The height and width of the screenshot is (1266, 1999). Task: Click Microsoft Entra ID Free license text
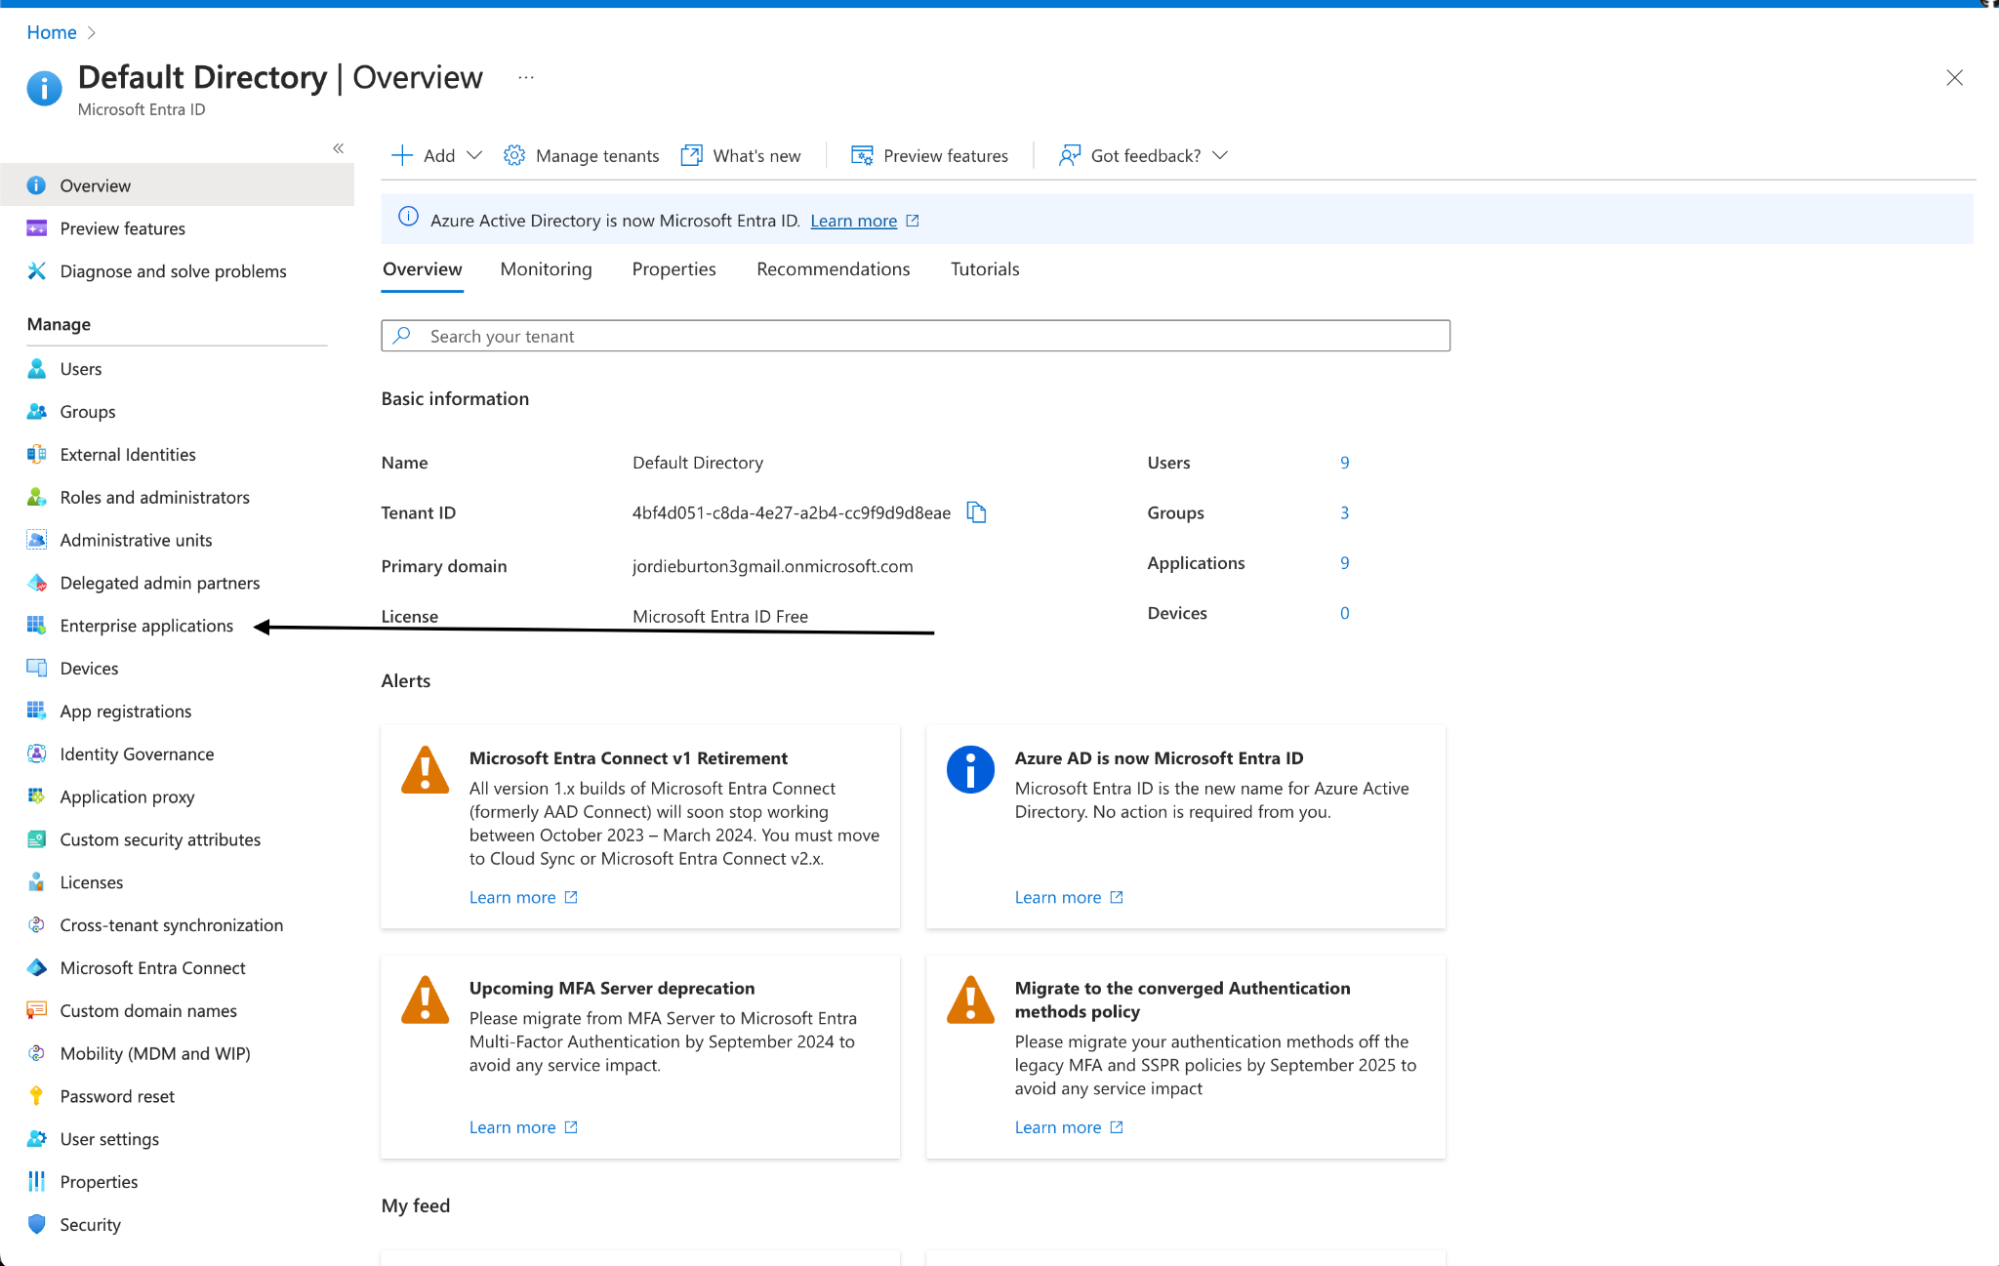click(720, 616)
